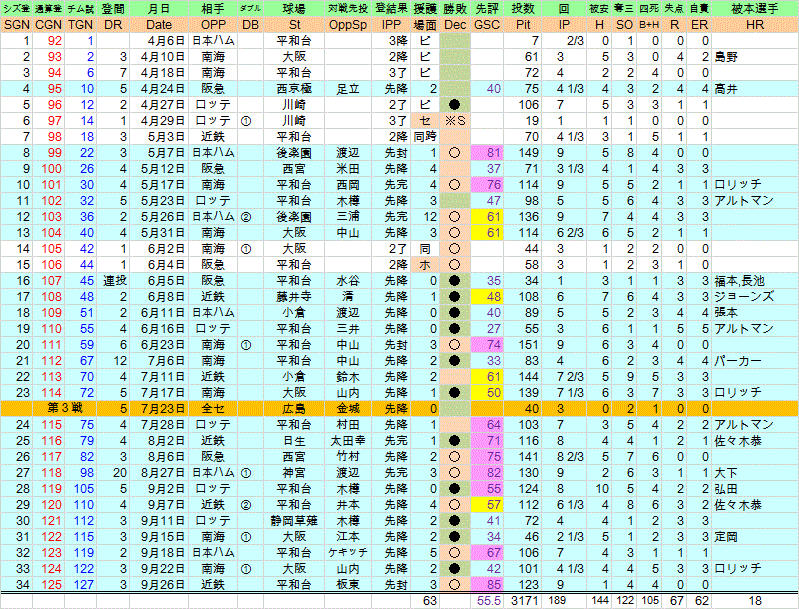
Task: Select the HR column header
Action: point(754,24)
